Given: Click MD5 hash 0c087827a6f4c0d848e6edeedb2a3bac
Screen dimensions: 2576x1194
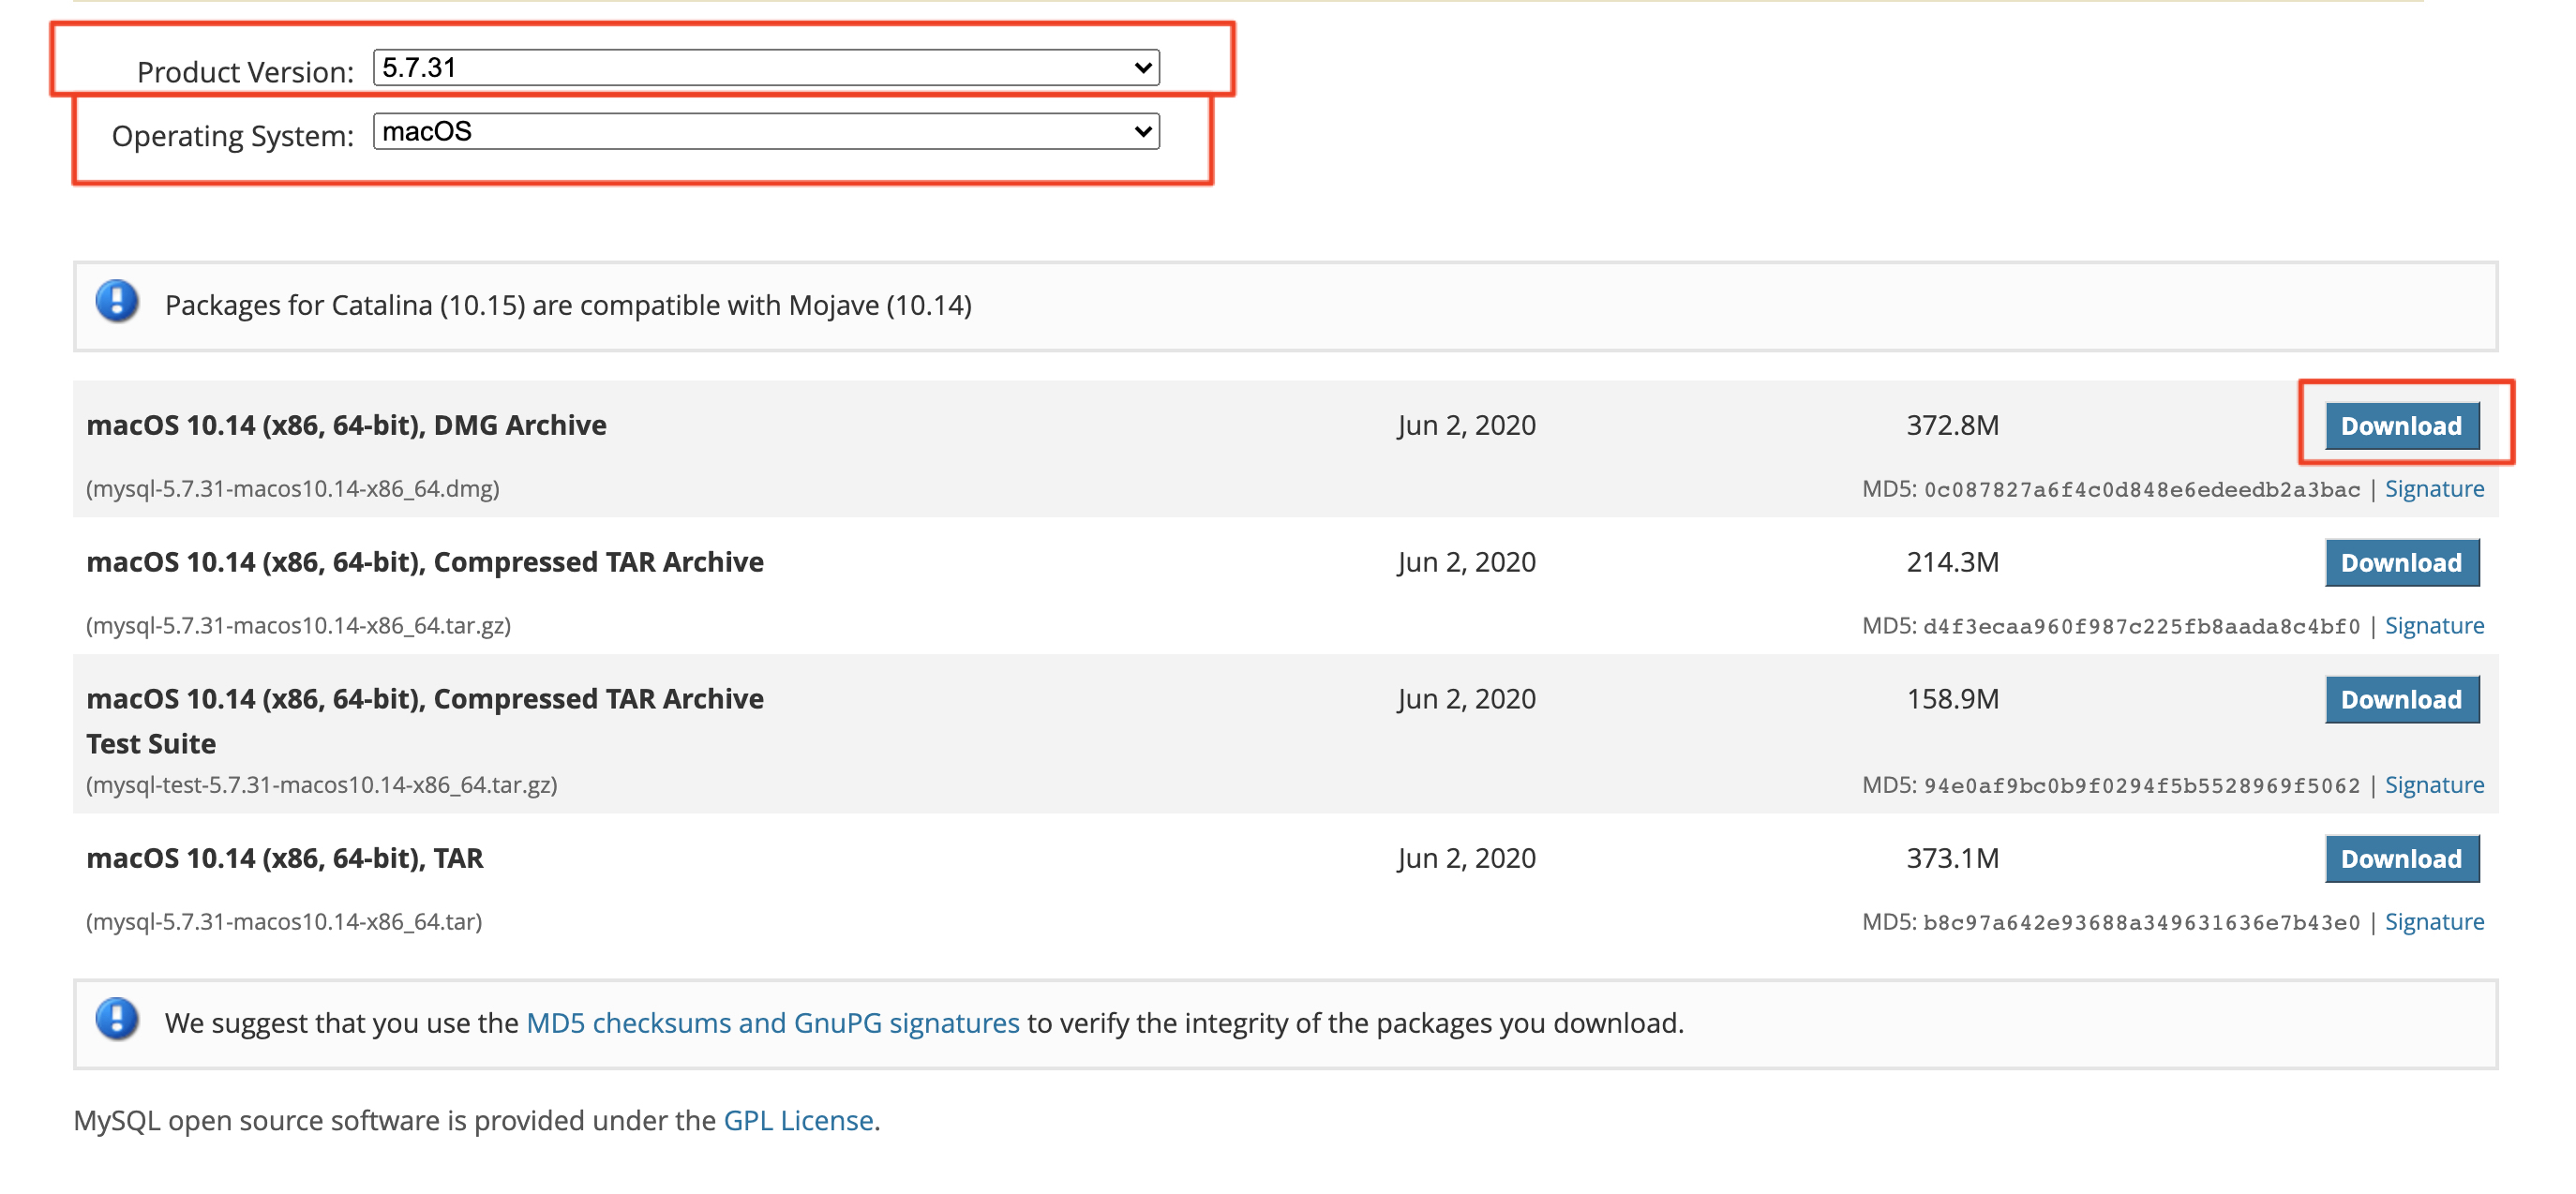Looking at the screenshot, I should pos(2141,490).
